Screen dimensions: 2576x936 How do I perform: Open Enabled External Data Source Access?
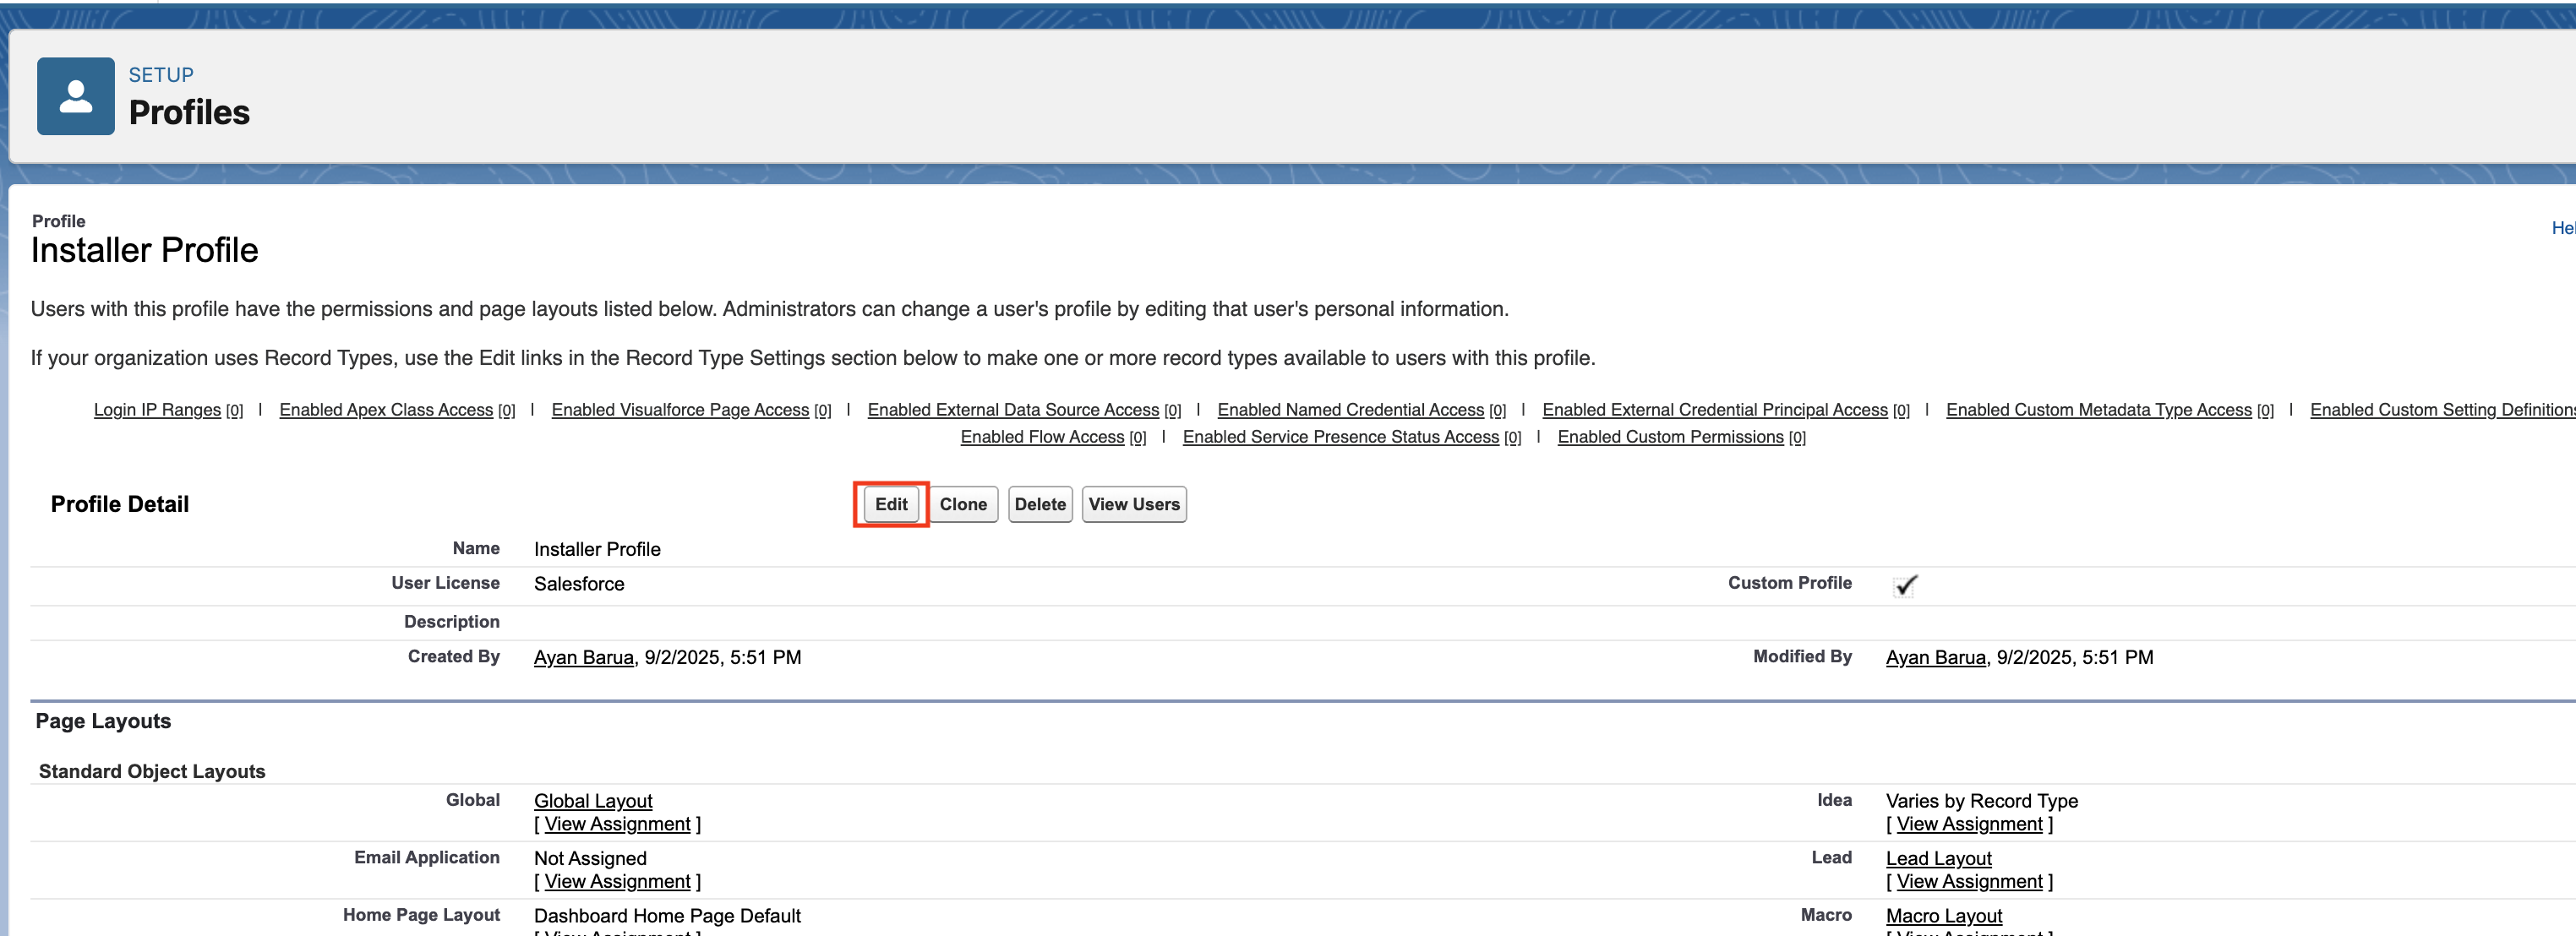click(1013, 409)
